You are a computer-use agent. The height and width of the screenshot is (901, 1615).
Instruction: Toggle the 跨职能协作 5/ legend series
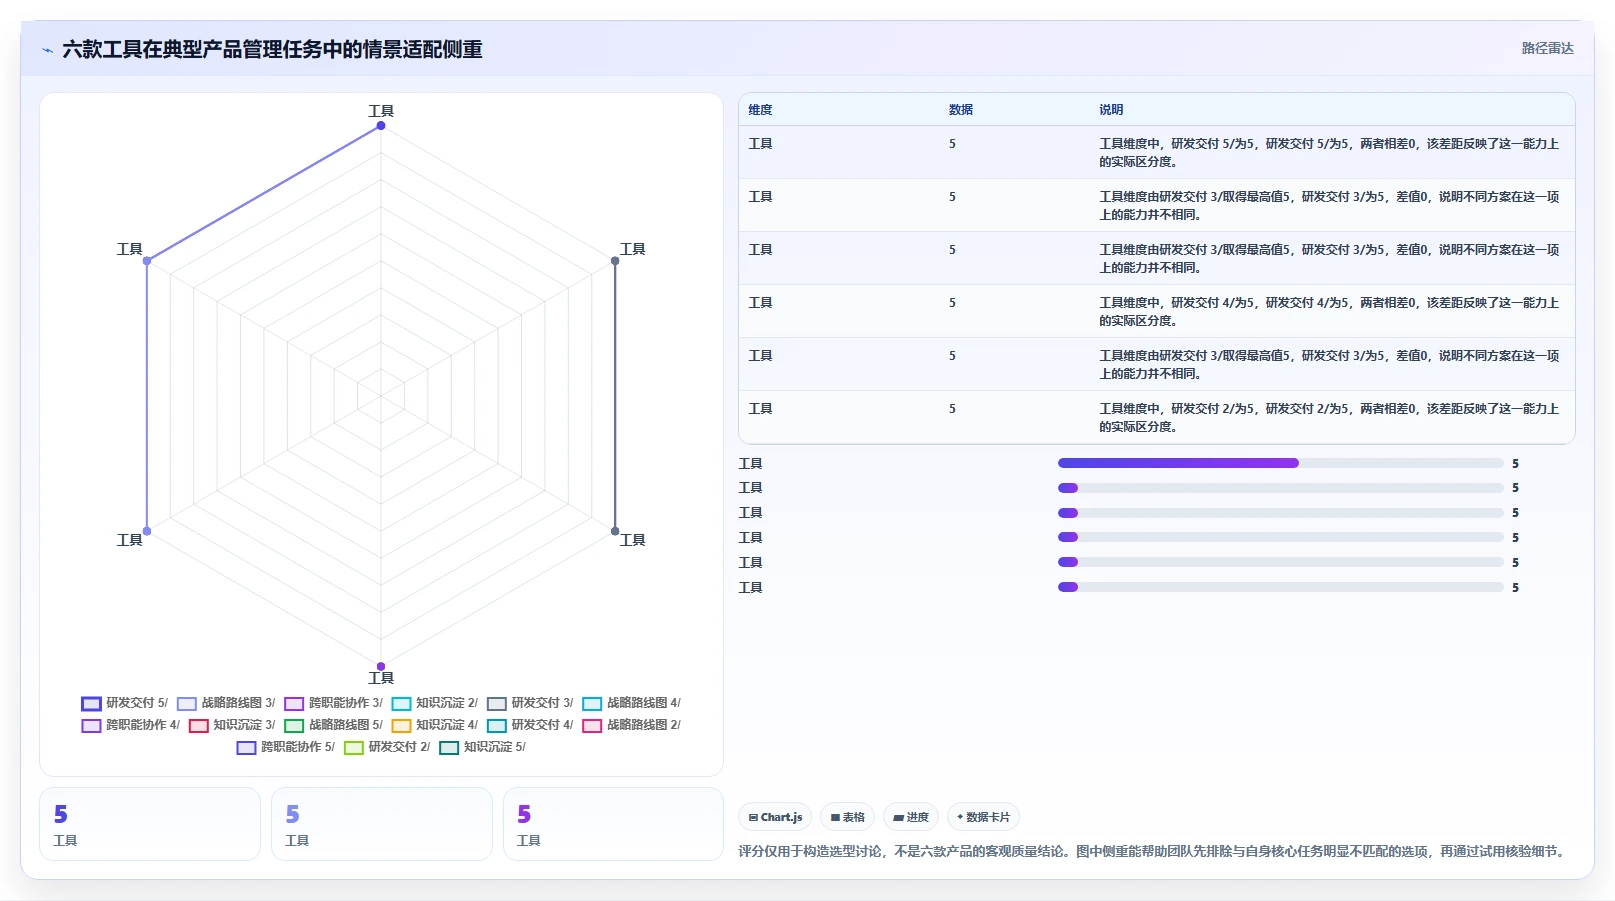pos(285,747)
